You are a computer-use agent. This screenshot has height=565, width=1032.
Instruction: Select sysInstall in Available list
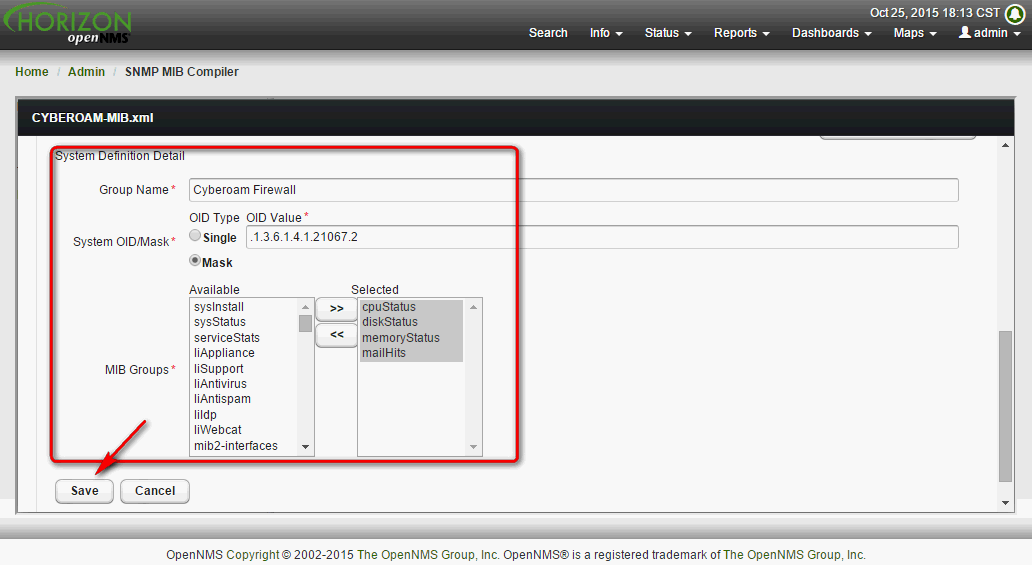click(219, 307)
